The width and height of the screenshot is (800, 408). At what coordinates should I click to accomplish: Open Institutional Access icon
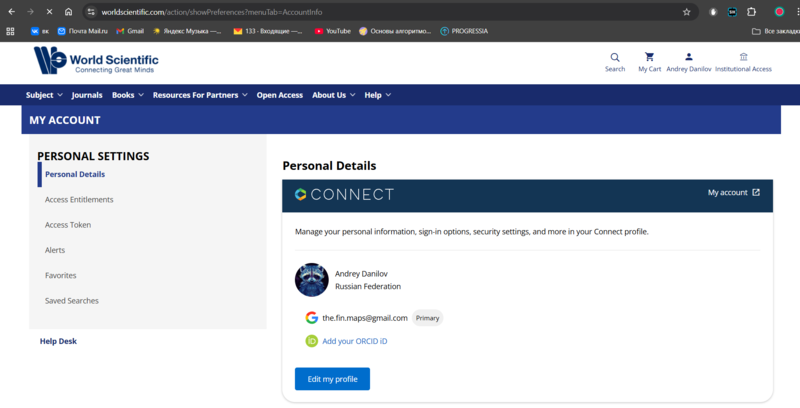(743, 57)
